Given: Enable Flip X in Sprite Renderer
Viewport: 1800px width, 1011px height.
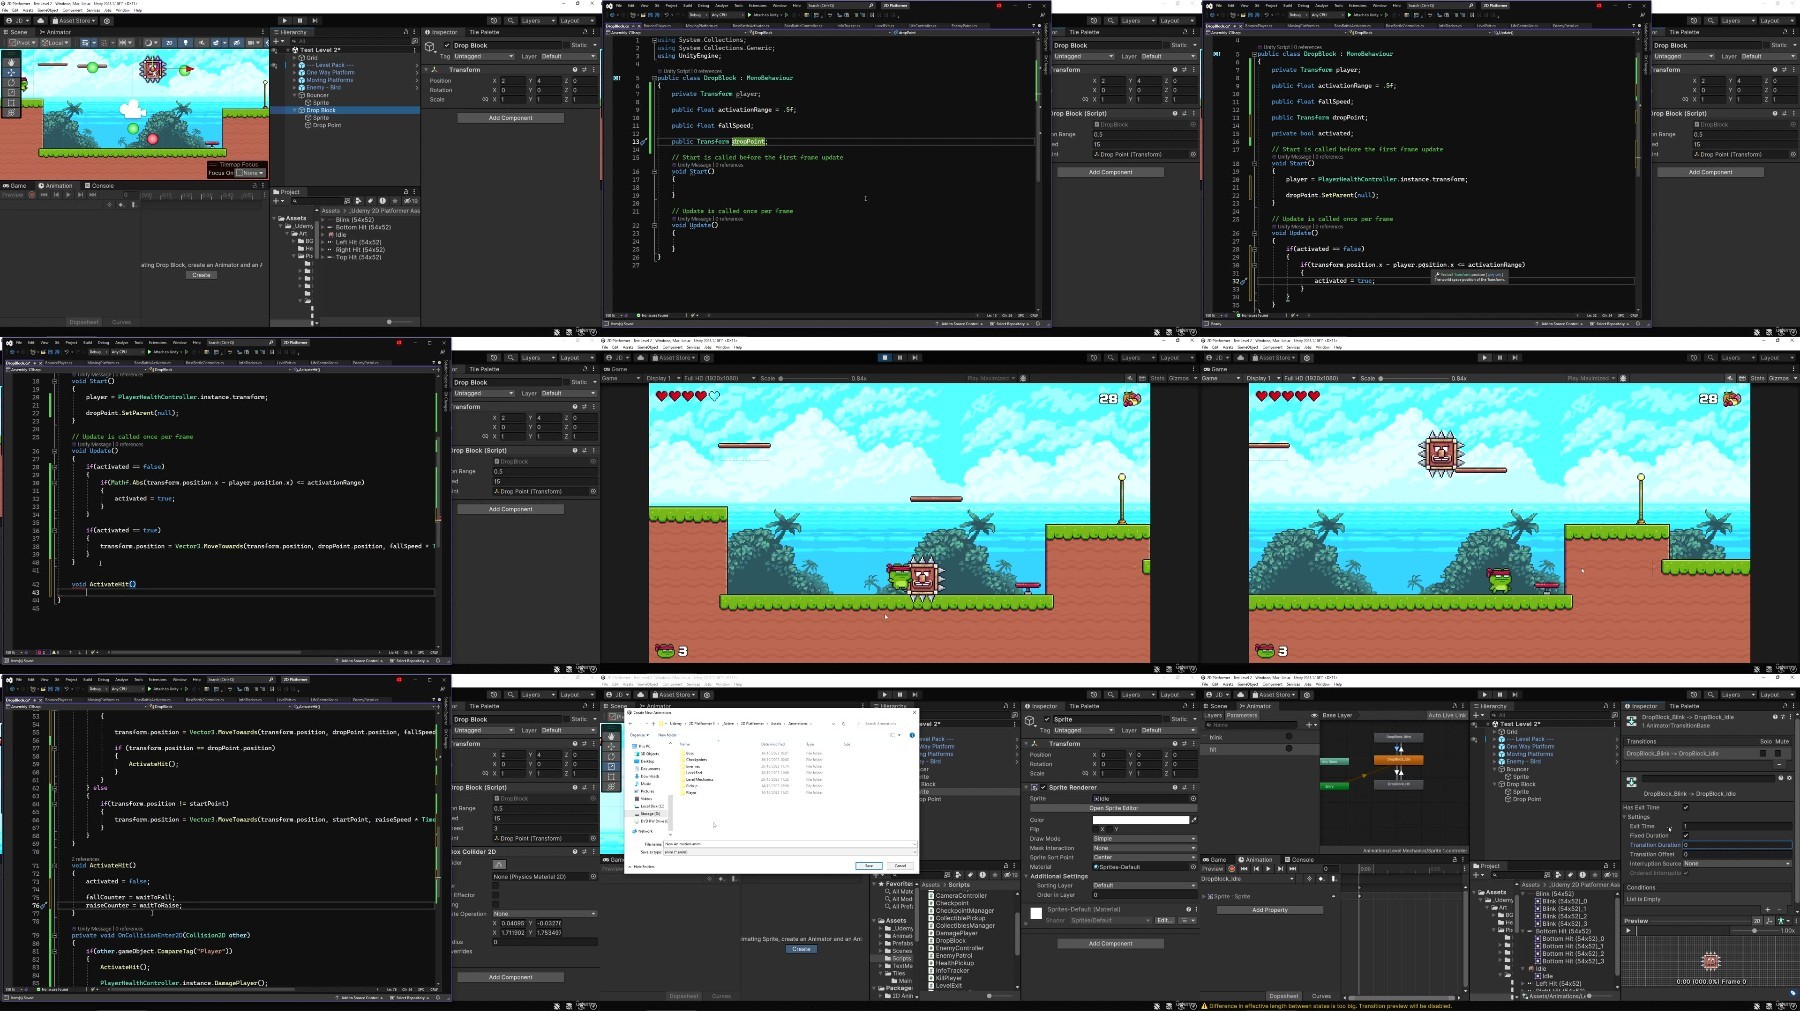Looking at the screenshot, I should coord(1096,829).
